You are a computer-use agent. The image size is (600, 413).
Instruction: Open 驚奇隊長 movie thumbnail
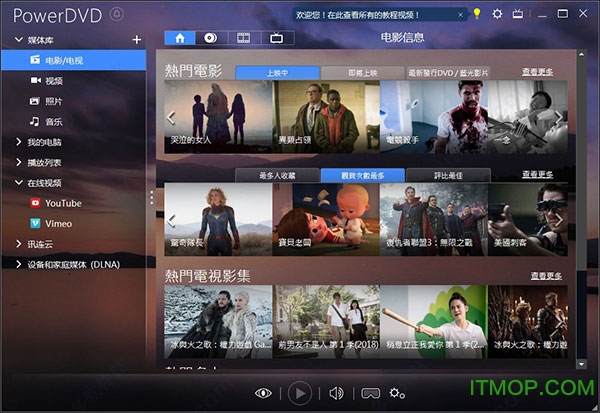pos(218,219)
